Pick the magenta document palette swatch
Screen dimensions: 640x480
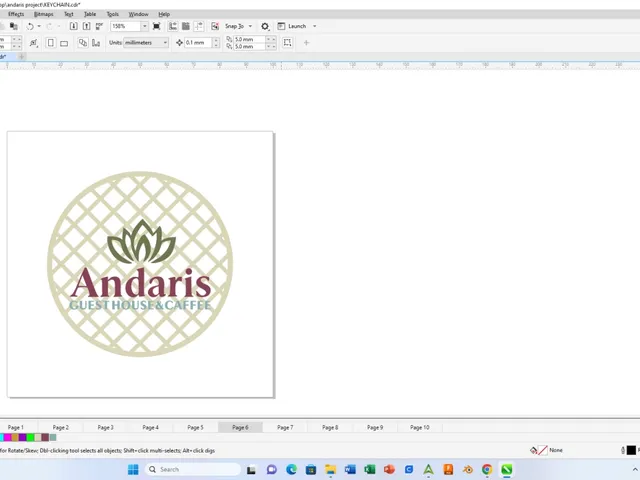[7, 438]
